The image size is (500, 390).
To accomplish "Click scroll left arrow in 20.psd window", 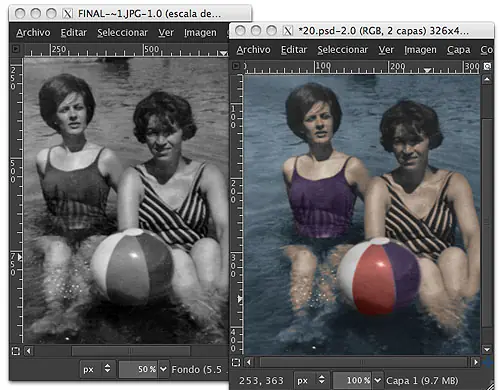I will [248, 362].
